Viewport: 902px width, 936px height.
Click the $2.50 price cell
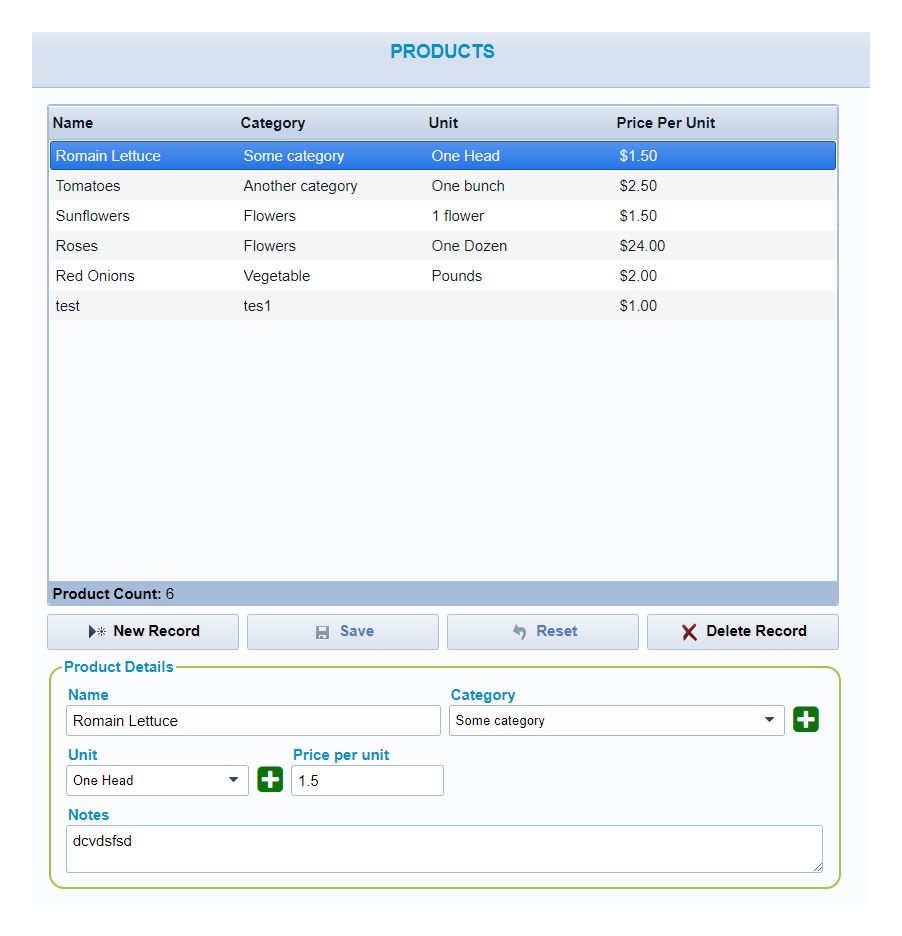click(638, 186)
